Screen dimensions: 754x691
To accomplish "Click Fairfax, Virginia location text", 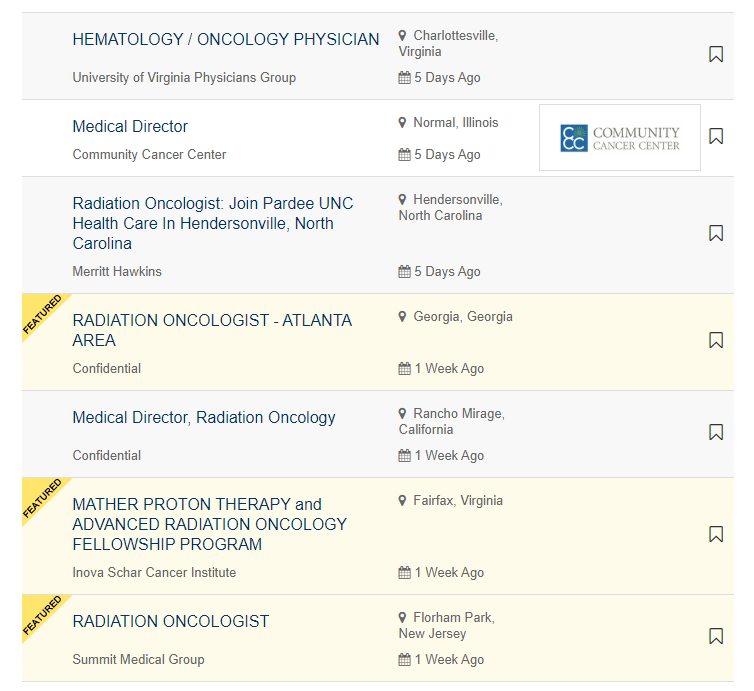I will click(458, 501).
